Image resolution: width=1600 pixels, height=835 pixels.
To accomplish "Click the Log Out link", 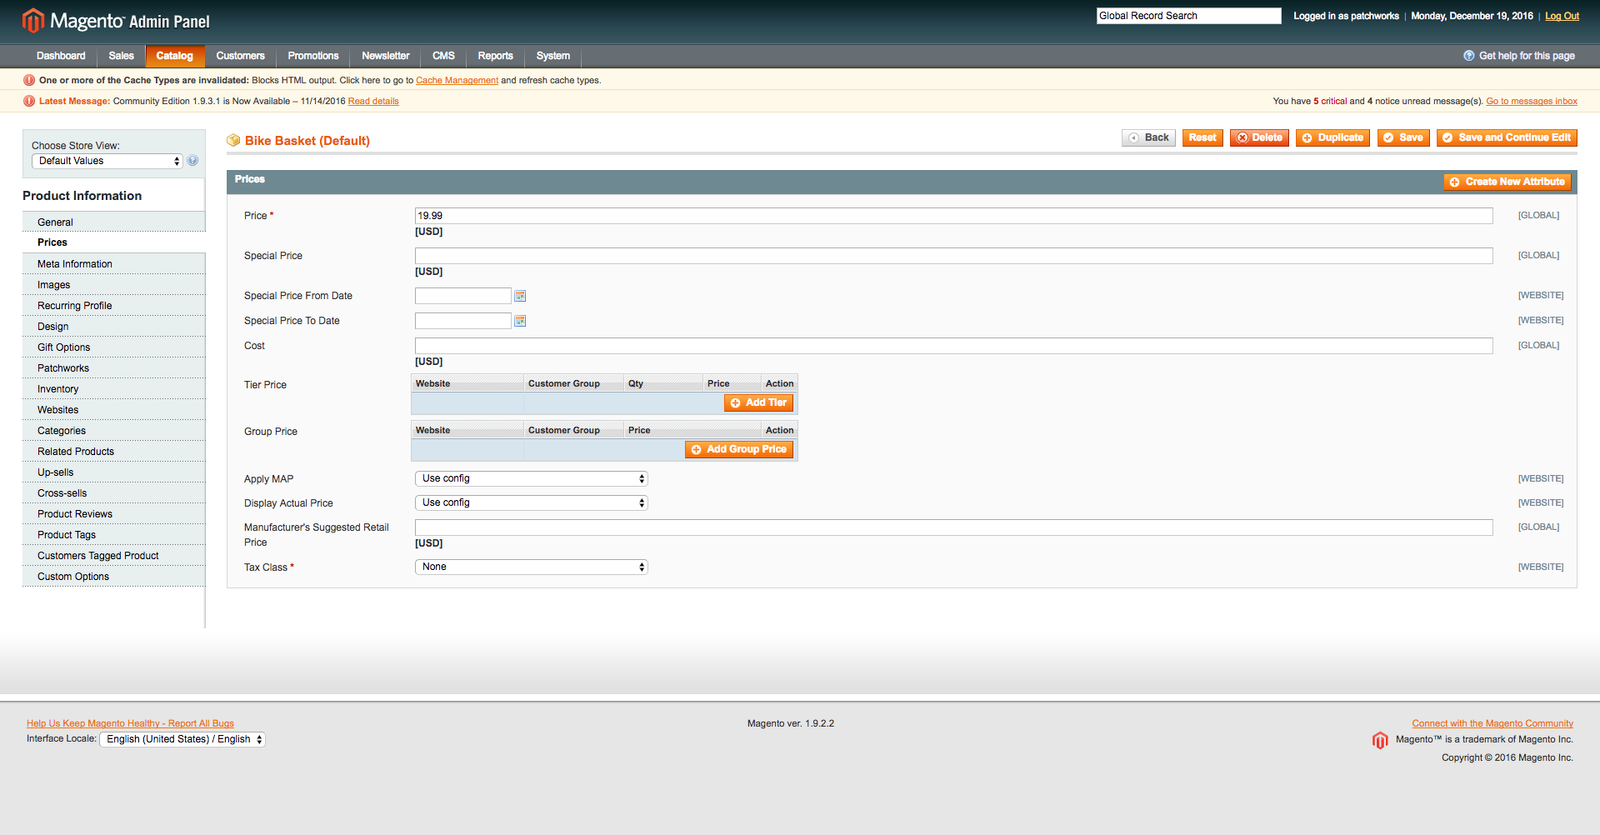I will point(1562,16).
